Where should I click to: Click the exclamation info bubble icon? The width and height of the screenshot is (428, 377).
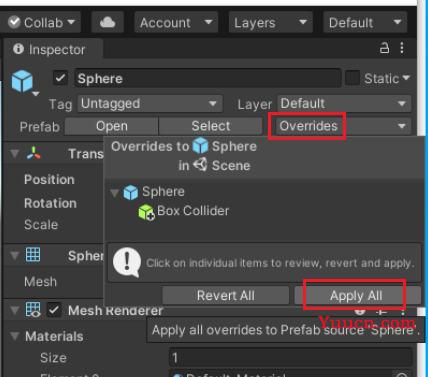[127, 262]
